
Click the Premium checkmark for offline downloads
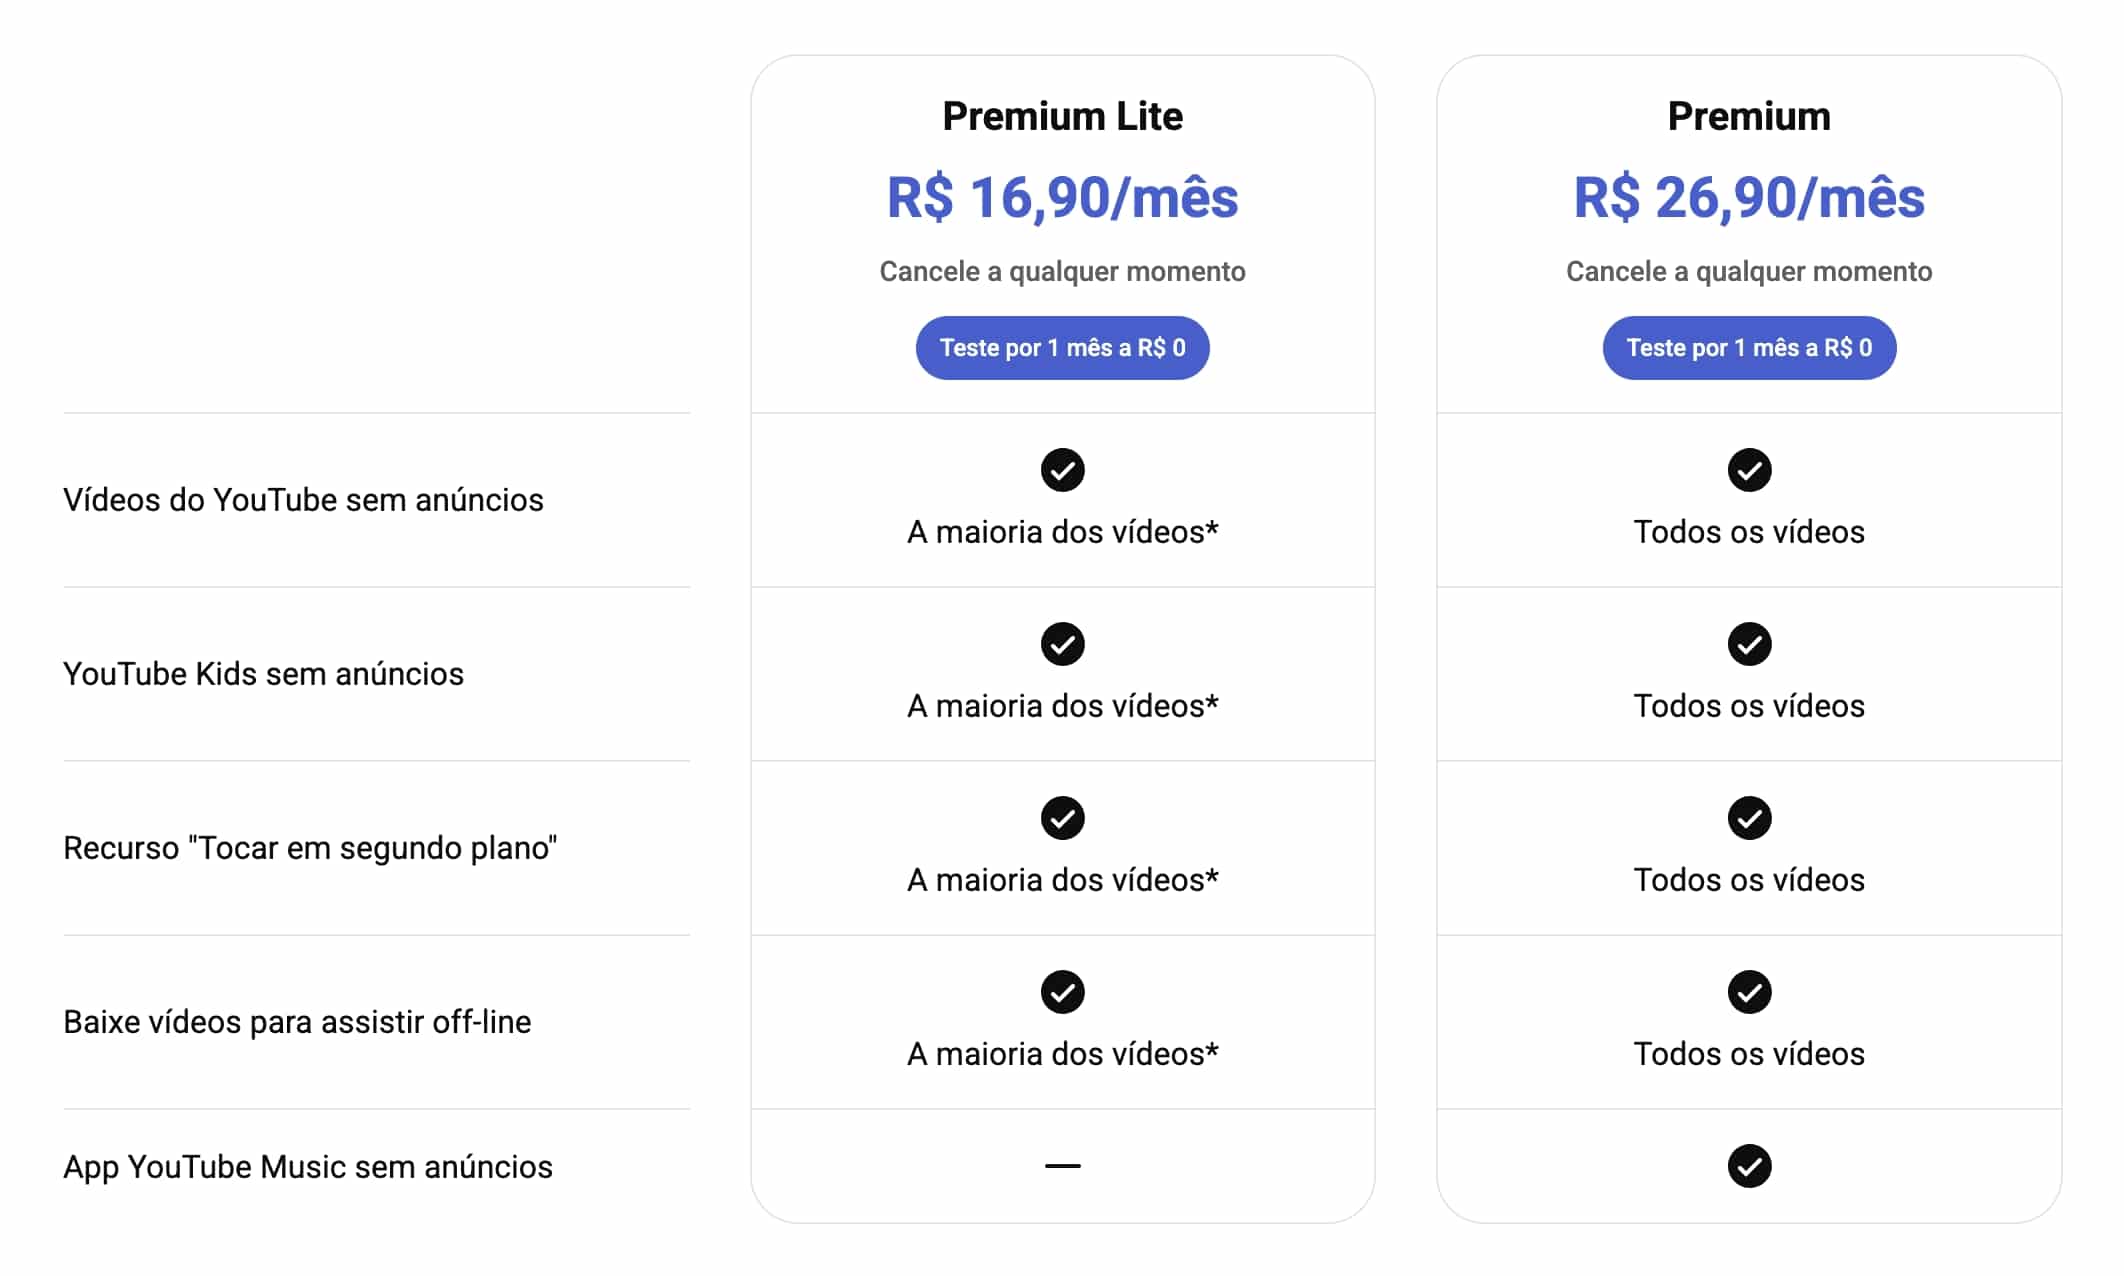(1749, 992)
